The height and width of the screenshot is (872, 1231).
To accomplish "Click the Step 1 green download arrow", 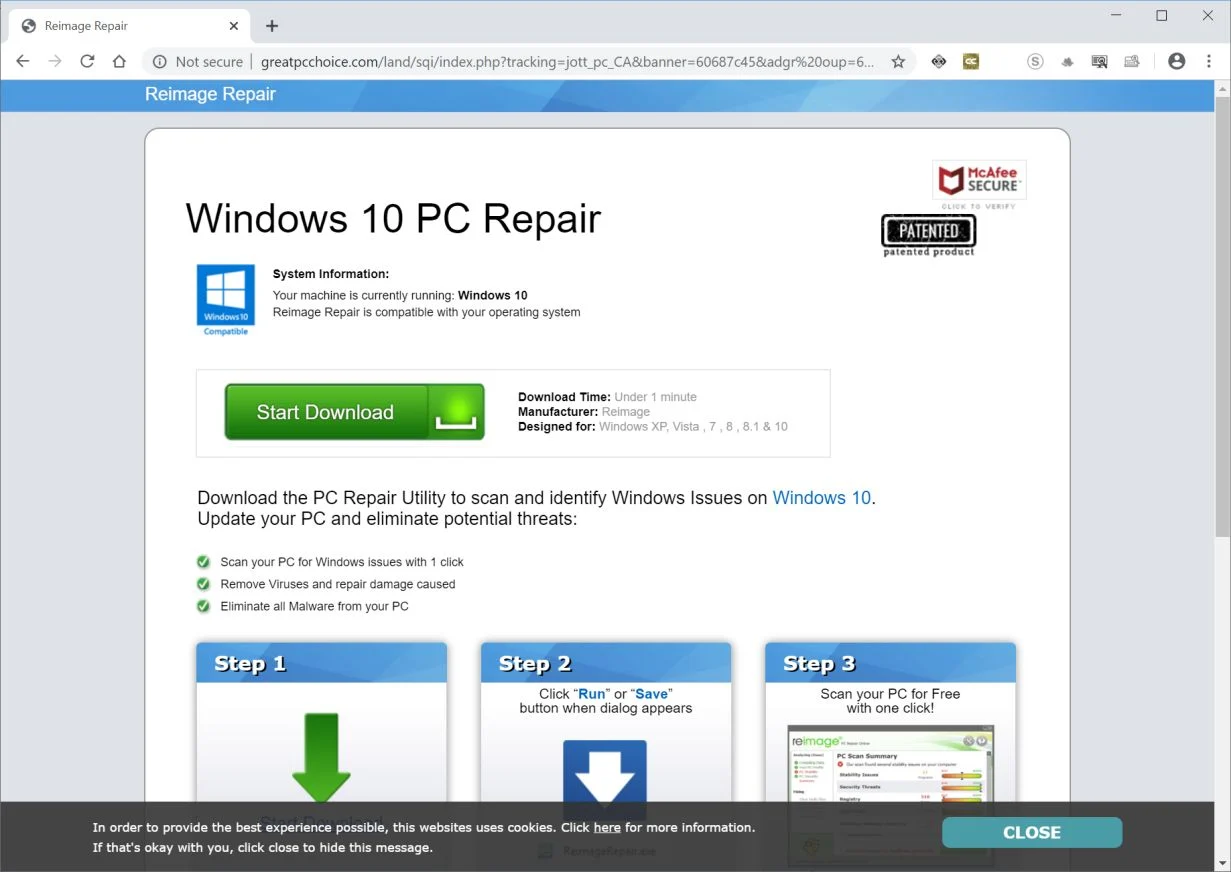I will coord(321,757).
